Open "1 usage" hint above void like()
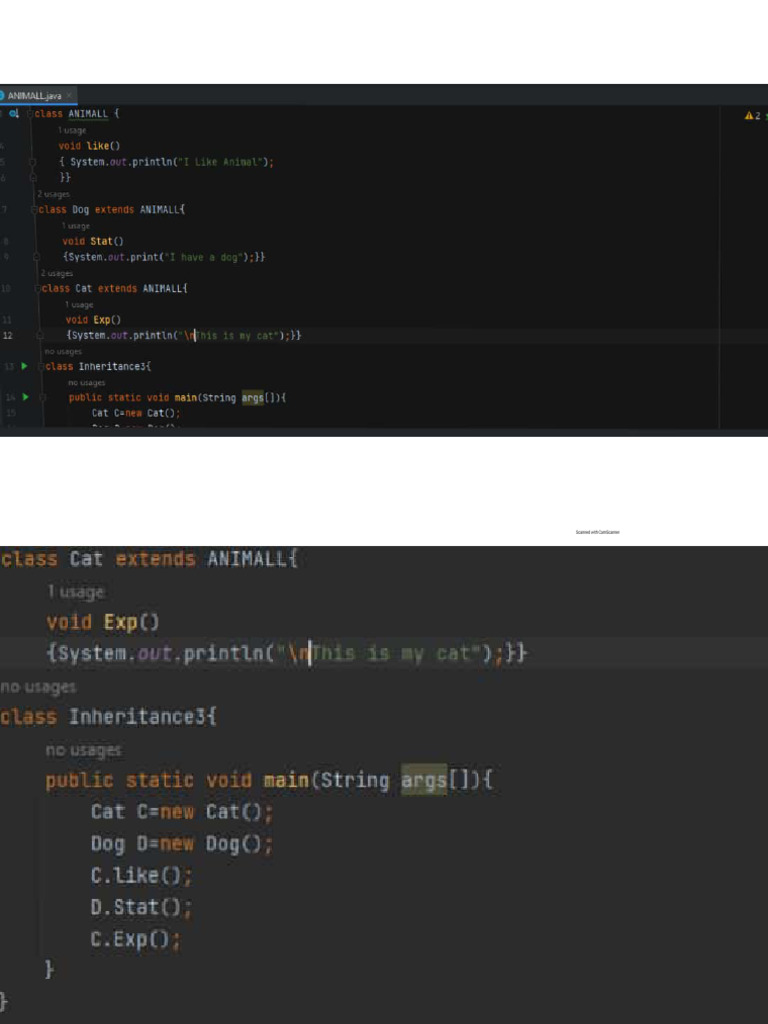The height and width of the screenshot is (1024, 768). [73, 131]
